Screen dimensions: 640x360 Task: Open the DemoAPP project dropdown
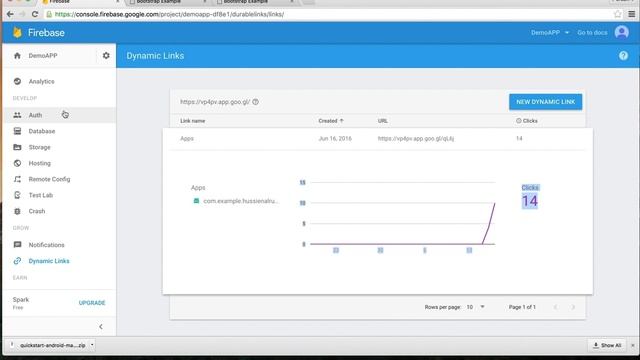tap(550, 32)
